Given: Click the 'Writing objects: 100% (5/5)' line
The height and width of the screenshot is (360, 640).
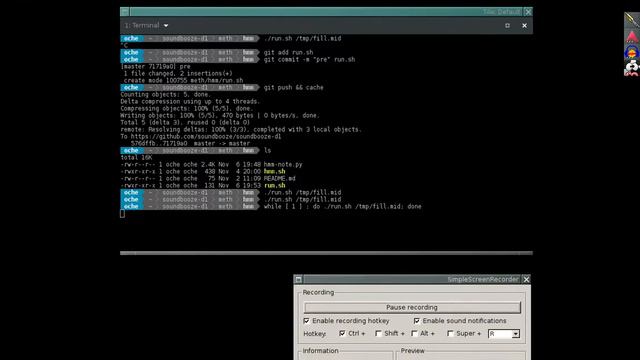Looking at the screenshot, I should [220, 116].
